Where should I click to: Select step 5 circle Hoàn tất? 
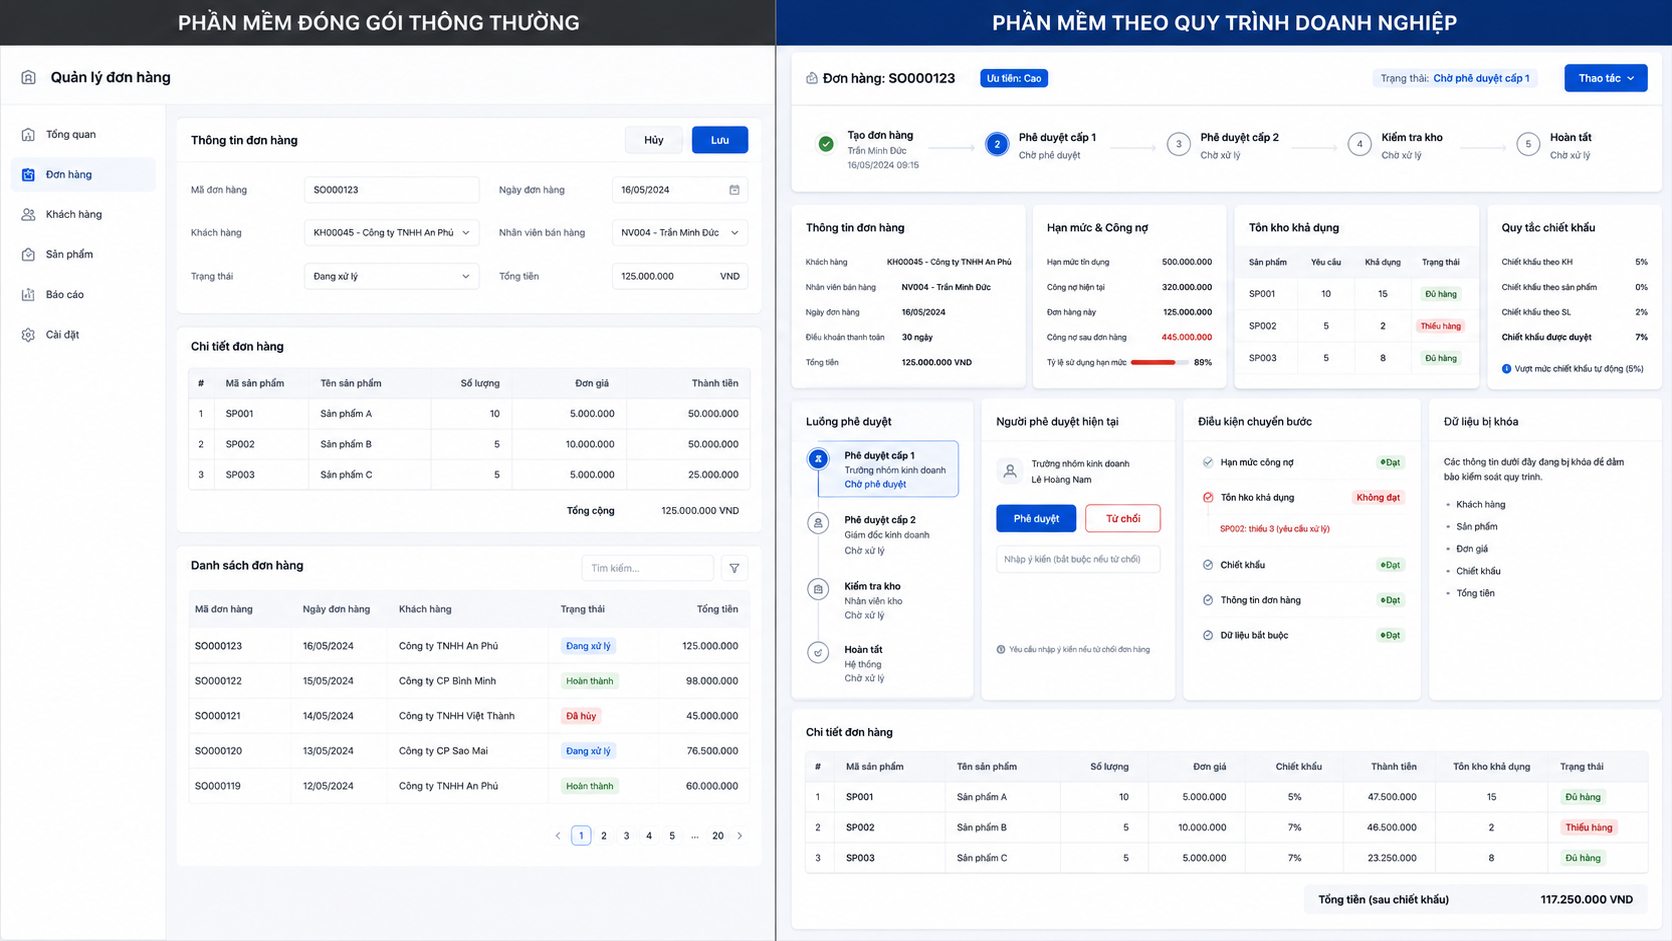[1528, 144]
